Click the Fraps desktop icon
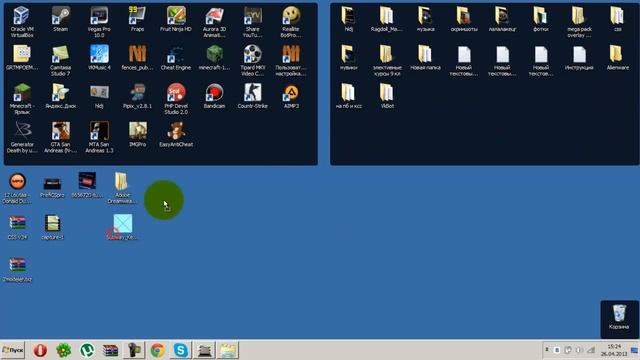The height and width of the screenshot is (360, 640). tap(137, 16)
